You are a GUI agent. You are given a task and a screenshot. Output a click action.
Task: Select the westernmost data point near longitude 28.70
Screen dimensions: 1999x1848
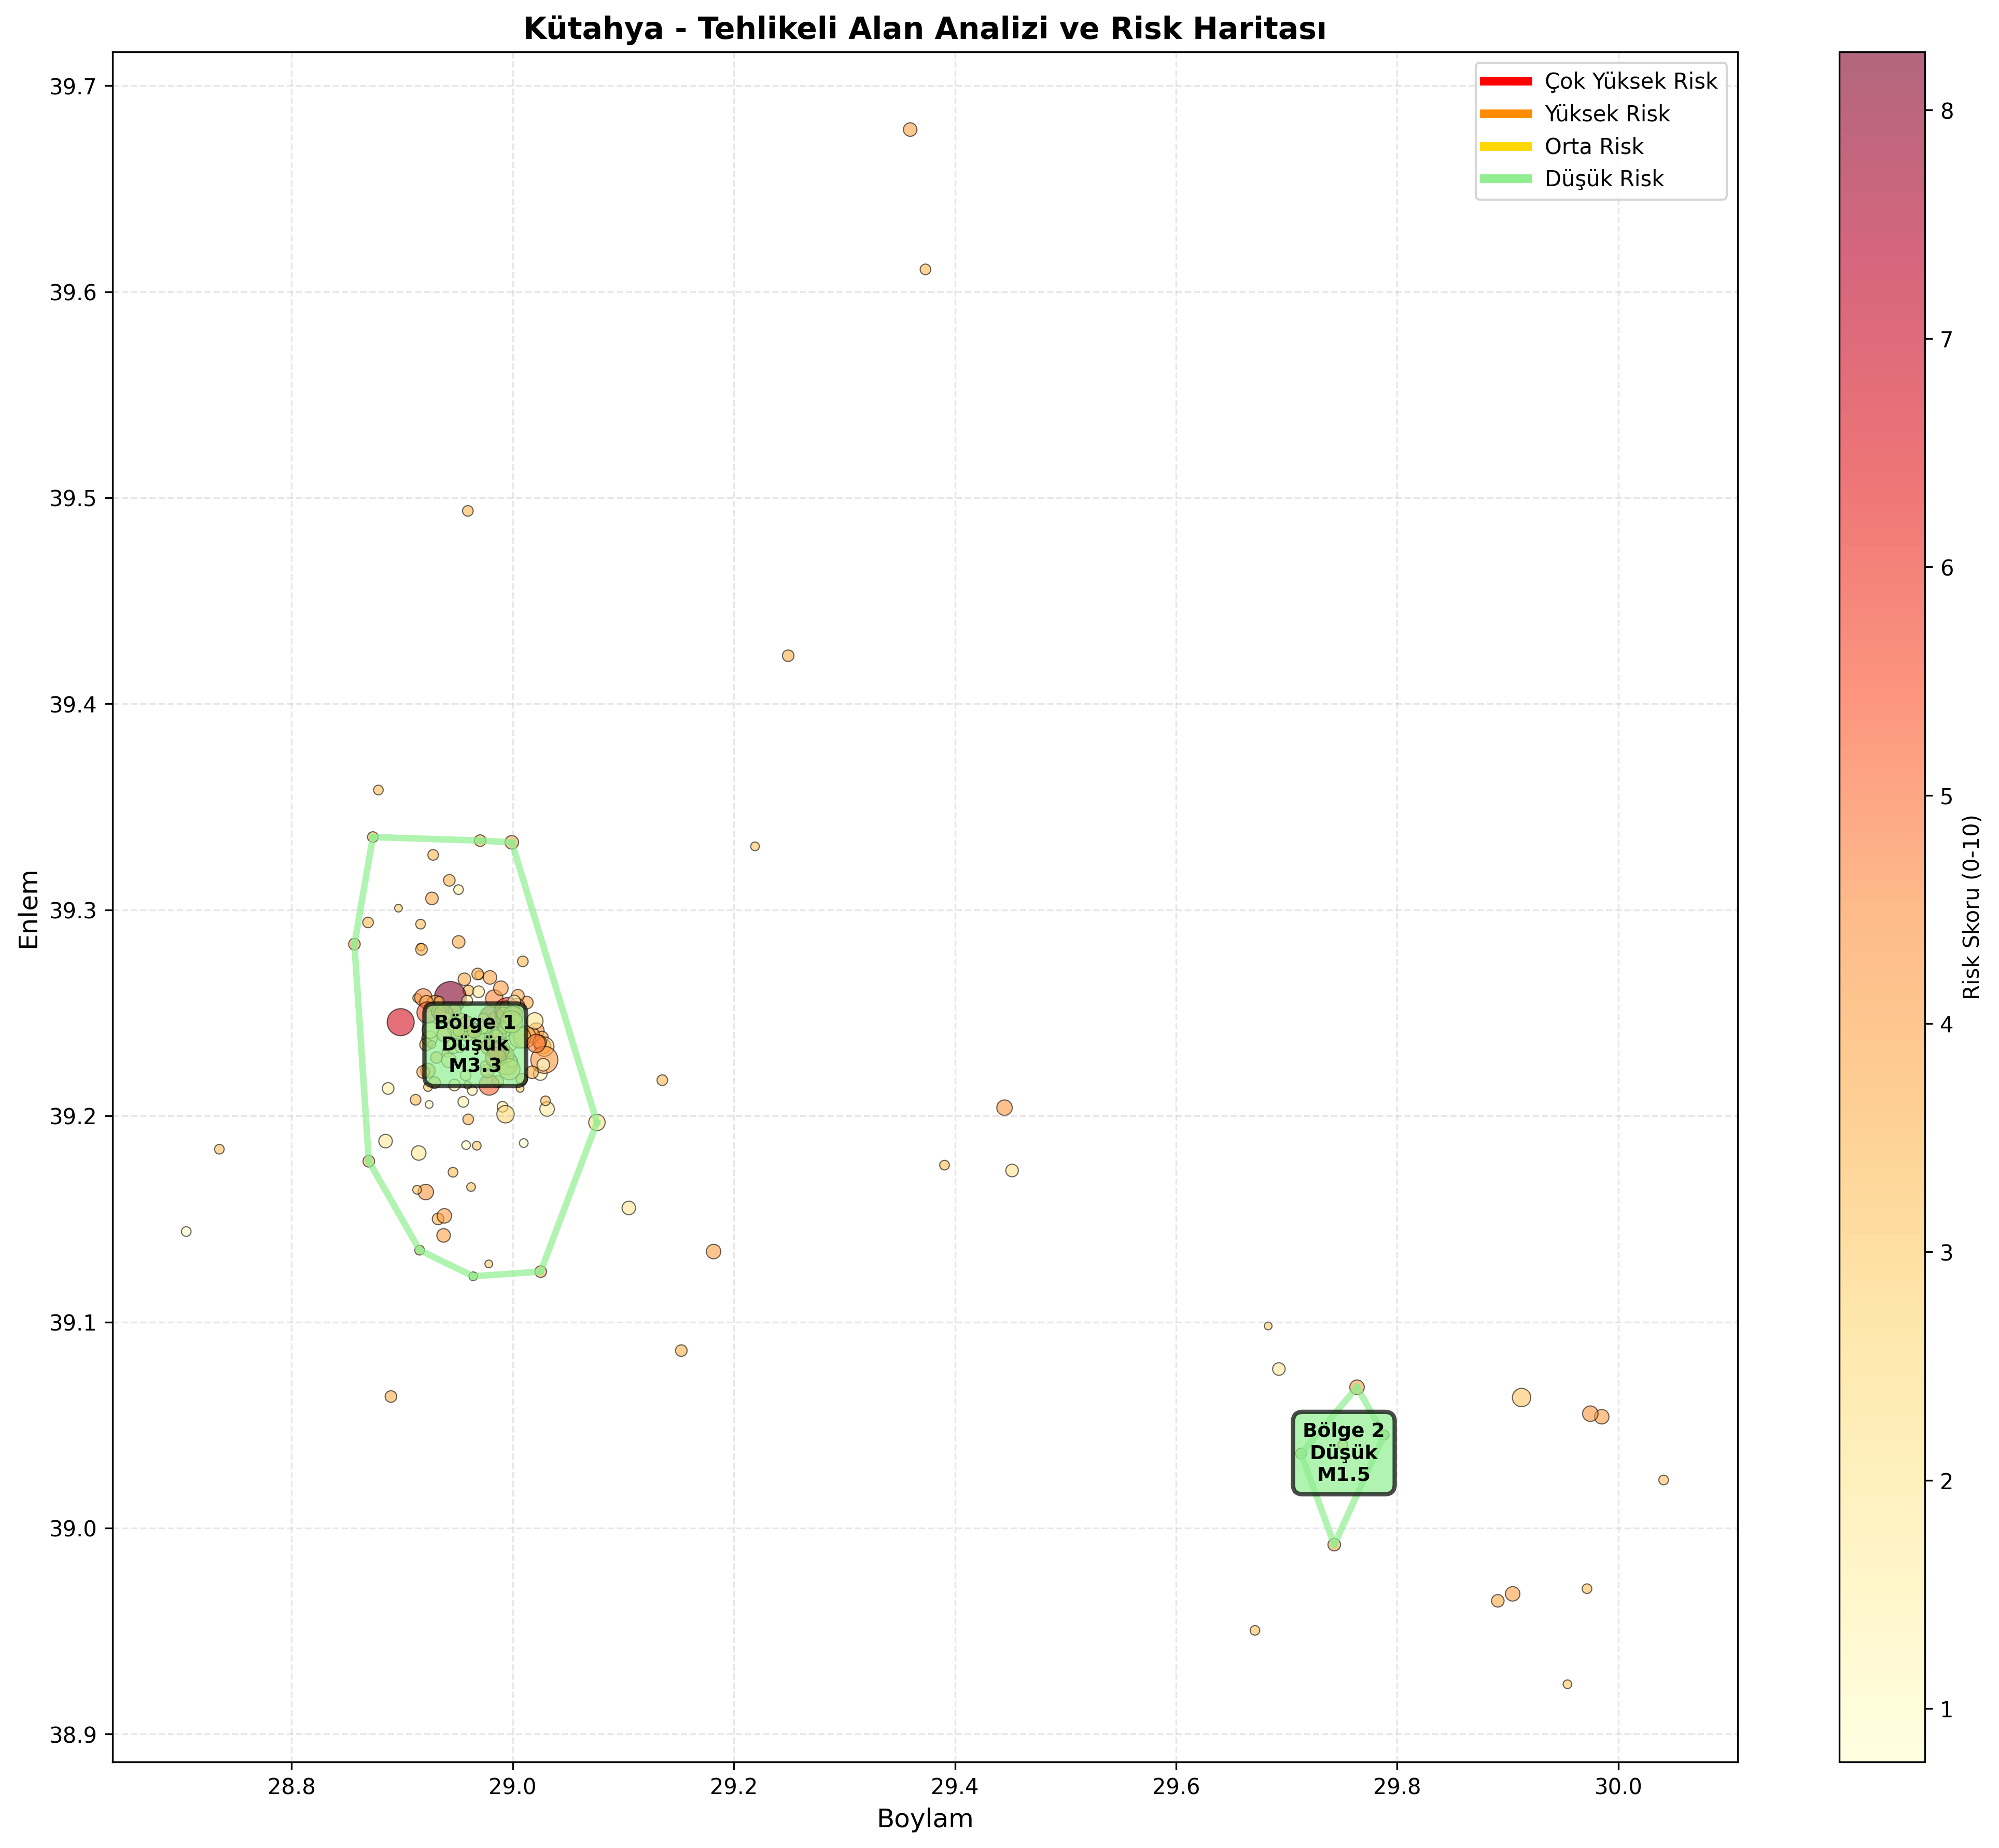tap(186, 1232)
